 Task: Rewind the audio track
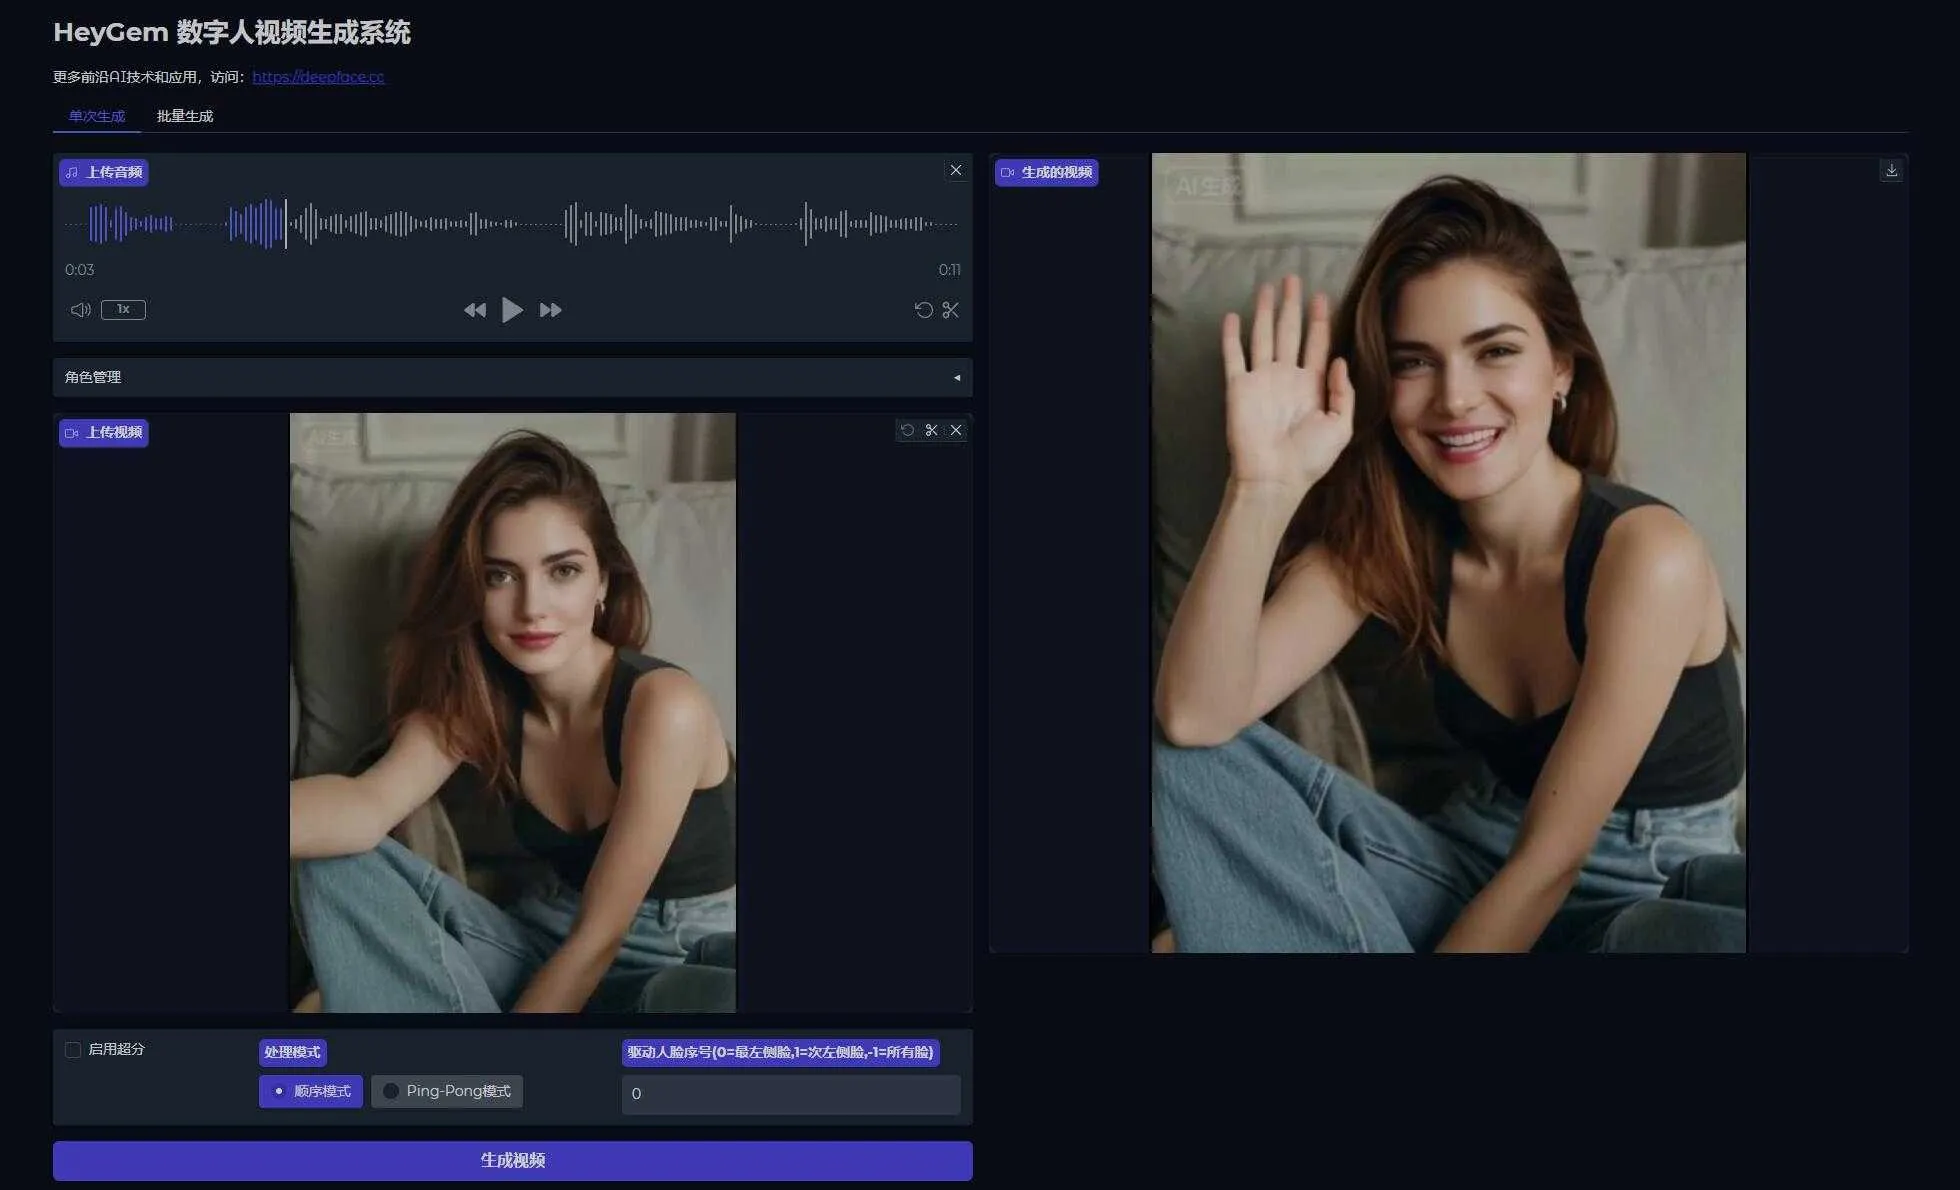pos(475,310)
